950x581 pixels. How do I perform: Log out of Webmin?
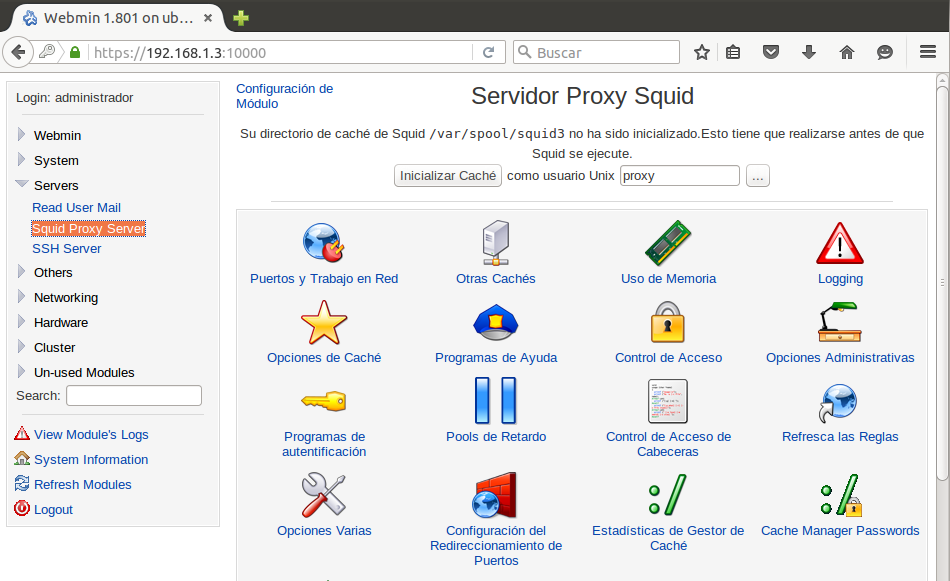(x=53, y=510)
